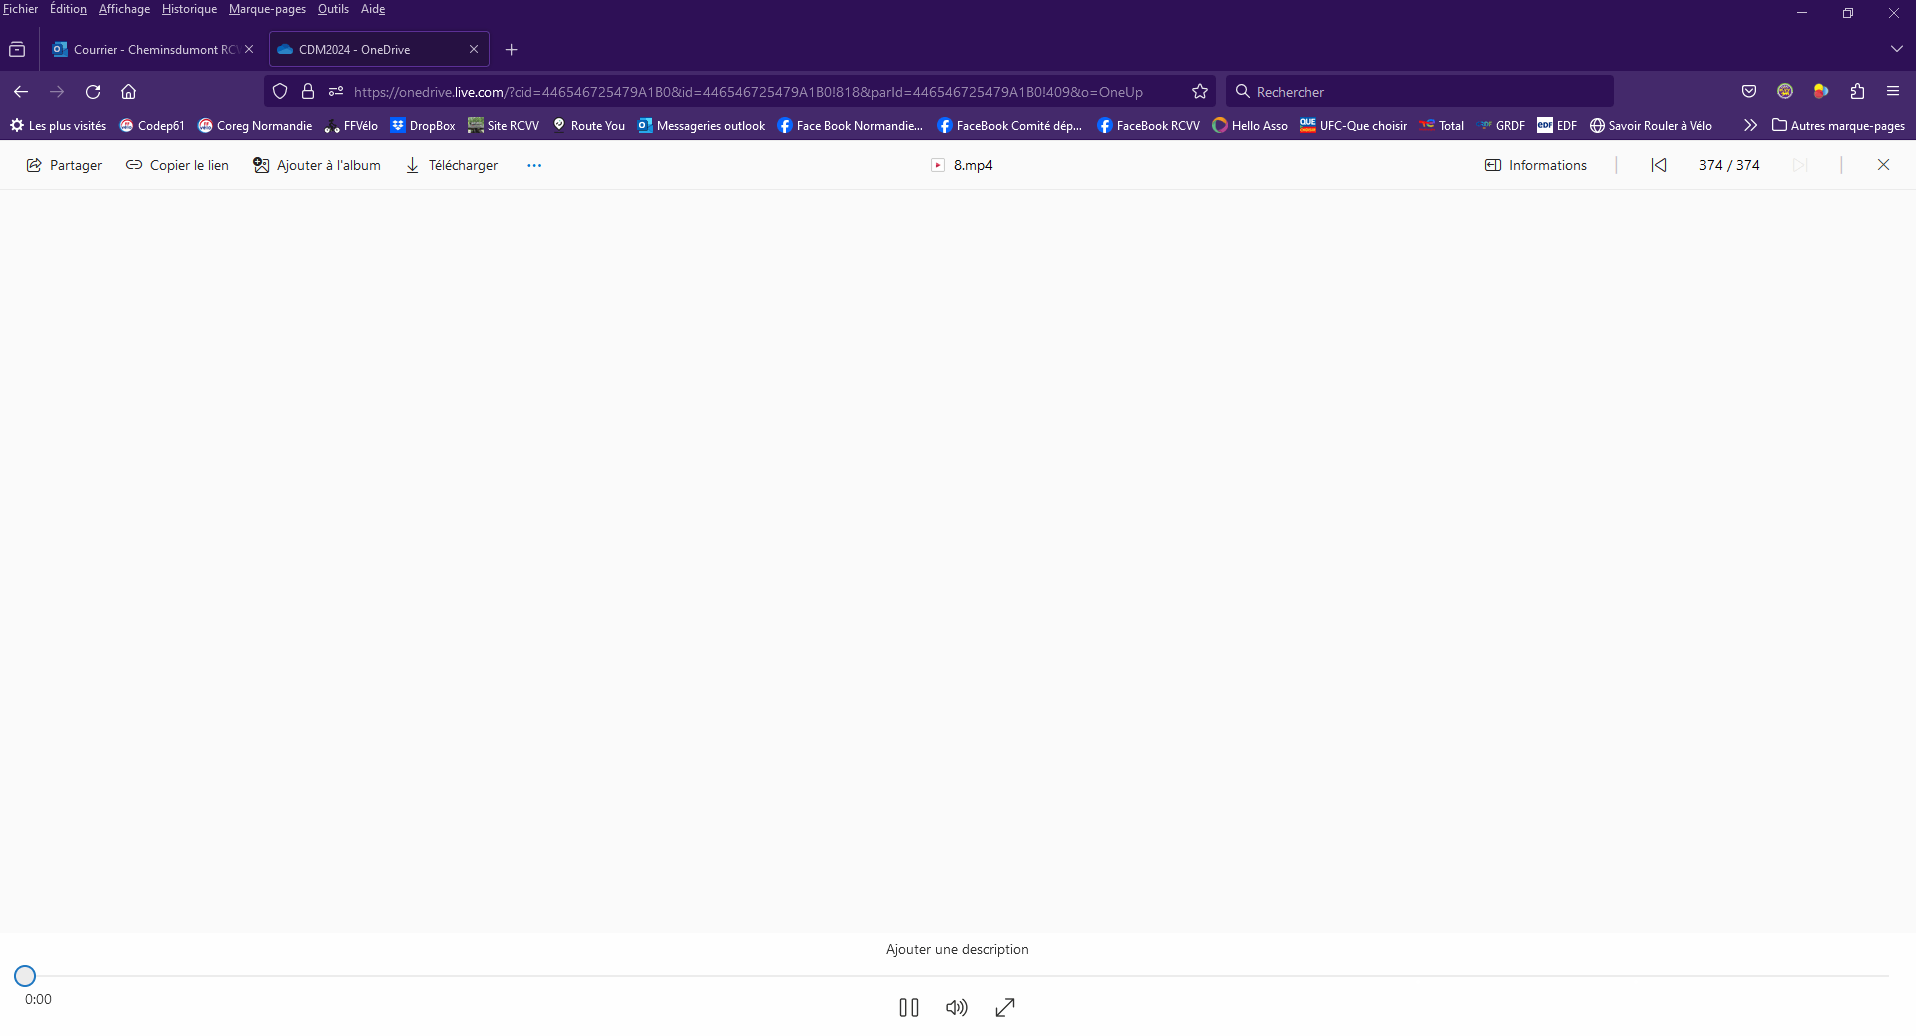Image resolution: width=1916 pixels, height=1036 pixels.
Task: Open Autres marque-pages folder
Action: click(x=1838, y=125)
